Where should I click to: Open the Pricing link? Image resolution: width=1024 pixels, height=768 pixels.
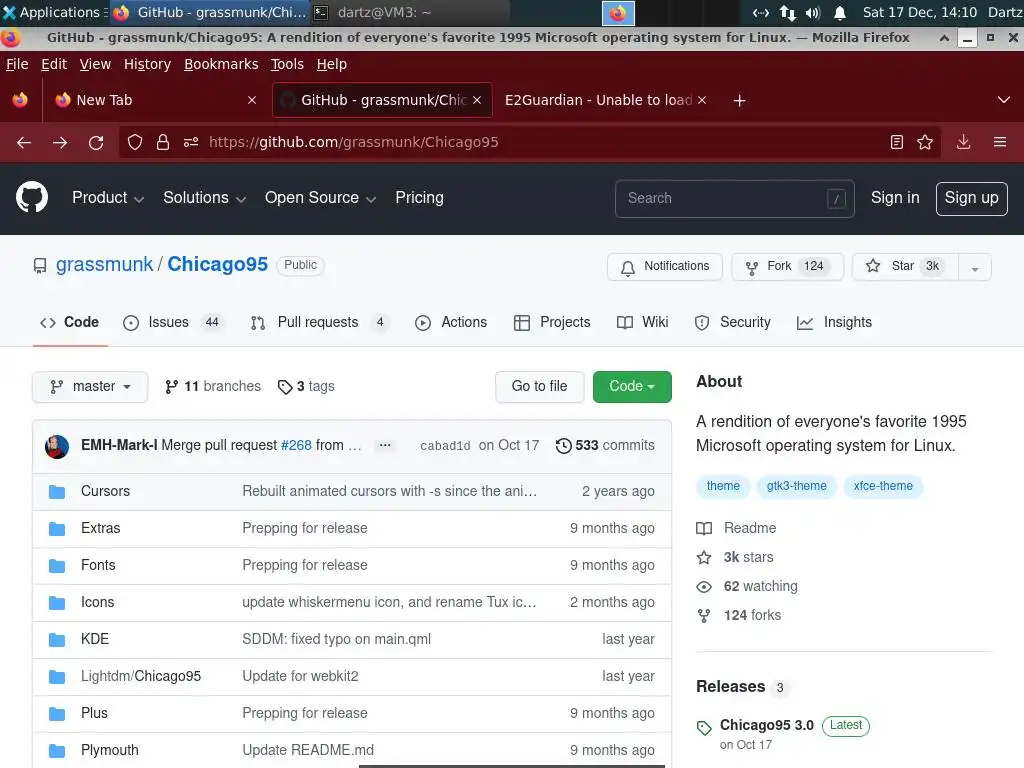coord(419,198)
